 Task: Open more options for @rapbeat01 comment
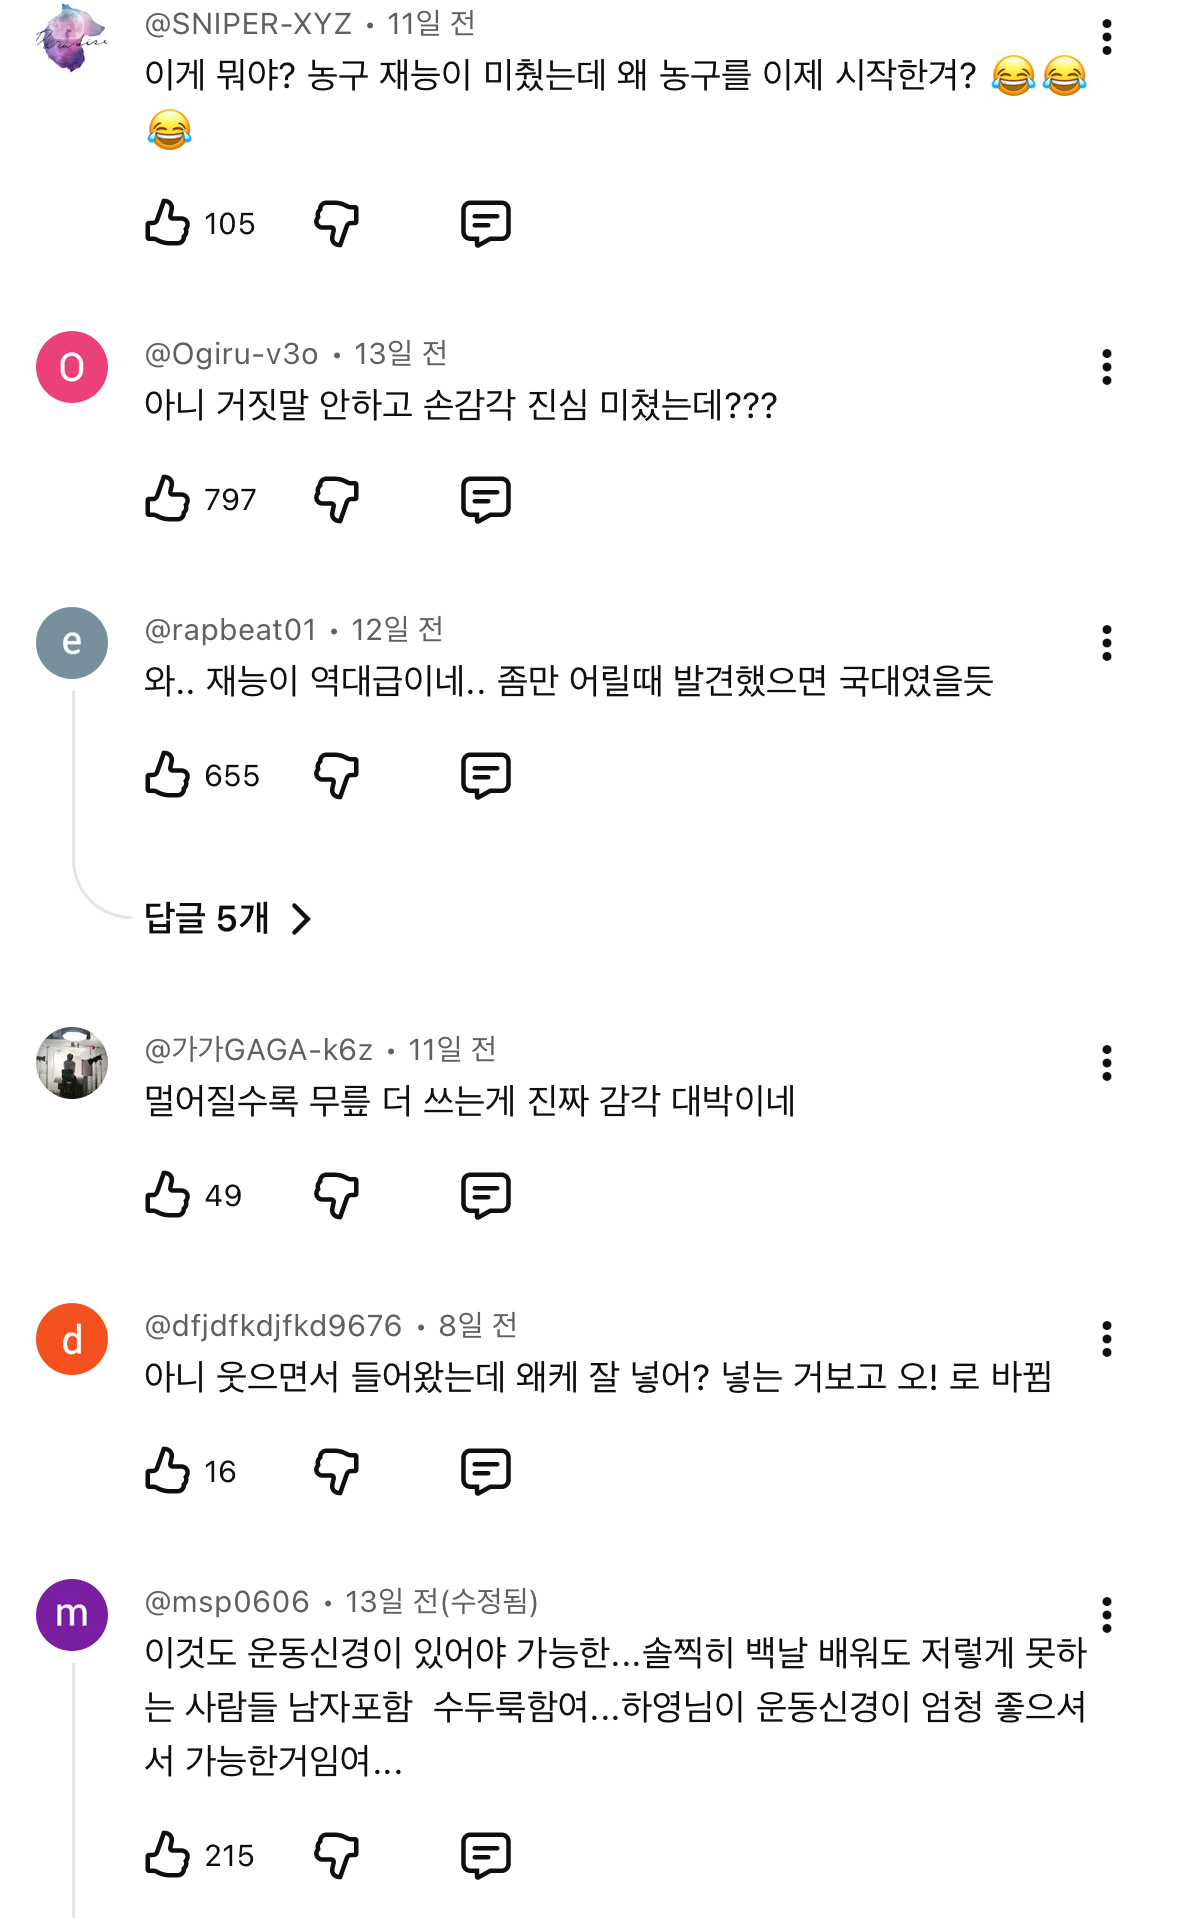click(1106, 643)
